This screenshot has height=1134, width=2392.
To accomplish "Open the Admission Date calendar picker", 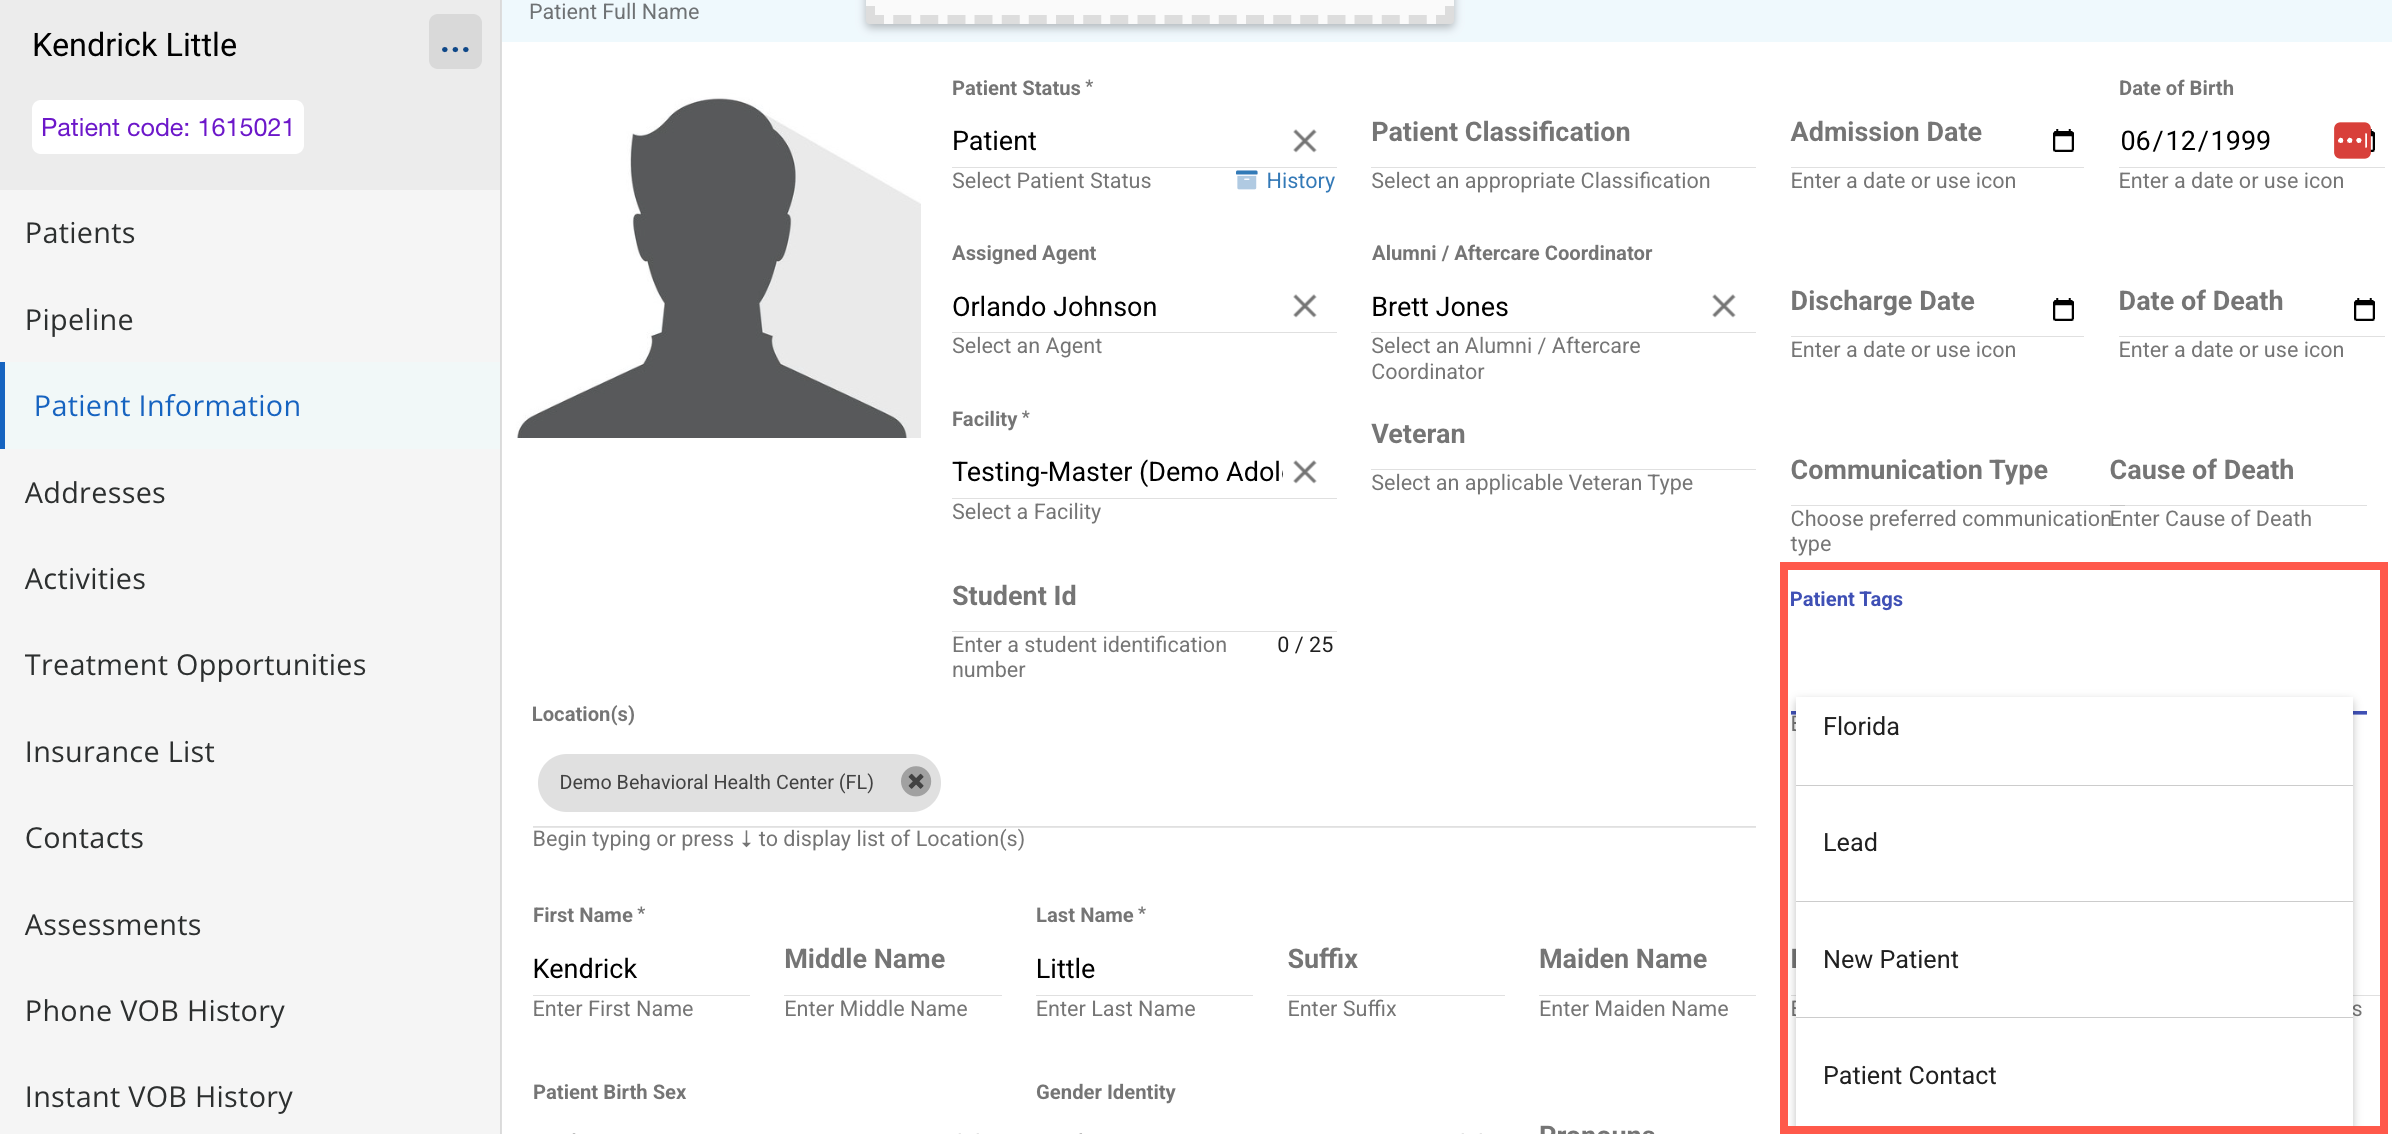I will point(2062,141).
